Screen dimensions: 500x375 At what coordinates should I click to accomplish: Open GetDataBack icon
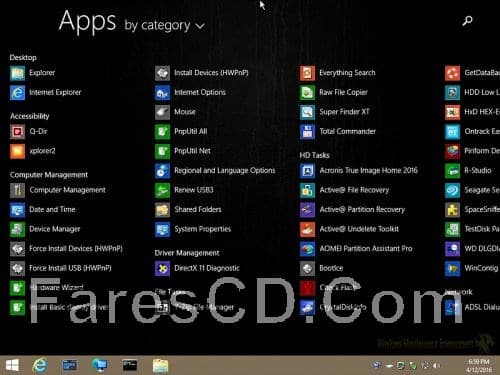tap(452, 73)
